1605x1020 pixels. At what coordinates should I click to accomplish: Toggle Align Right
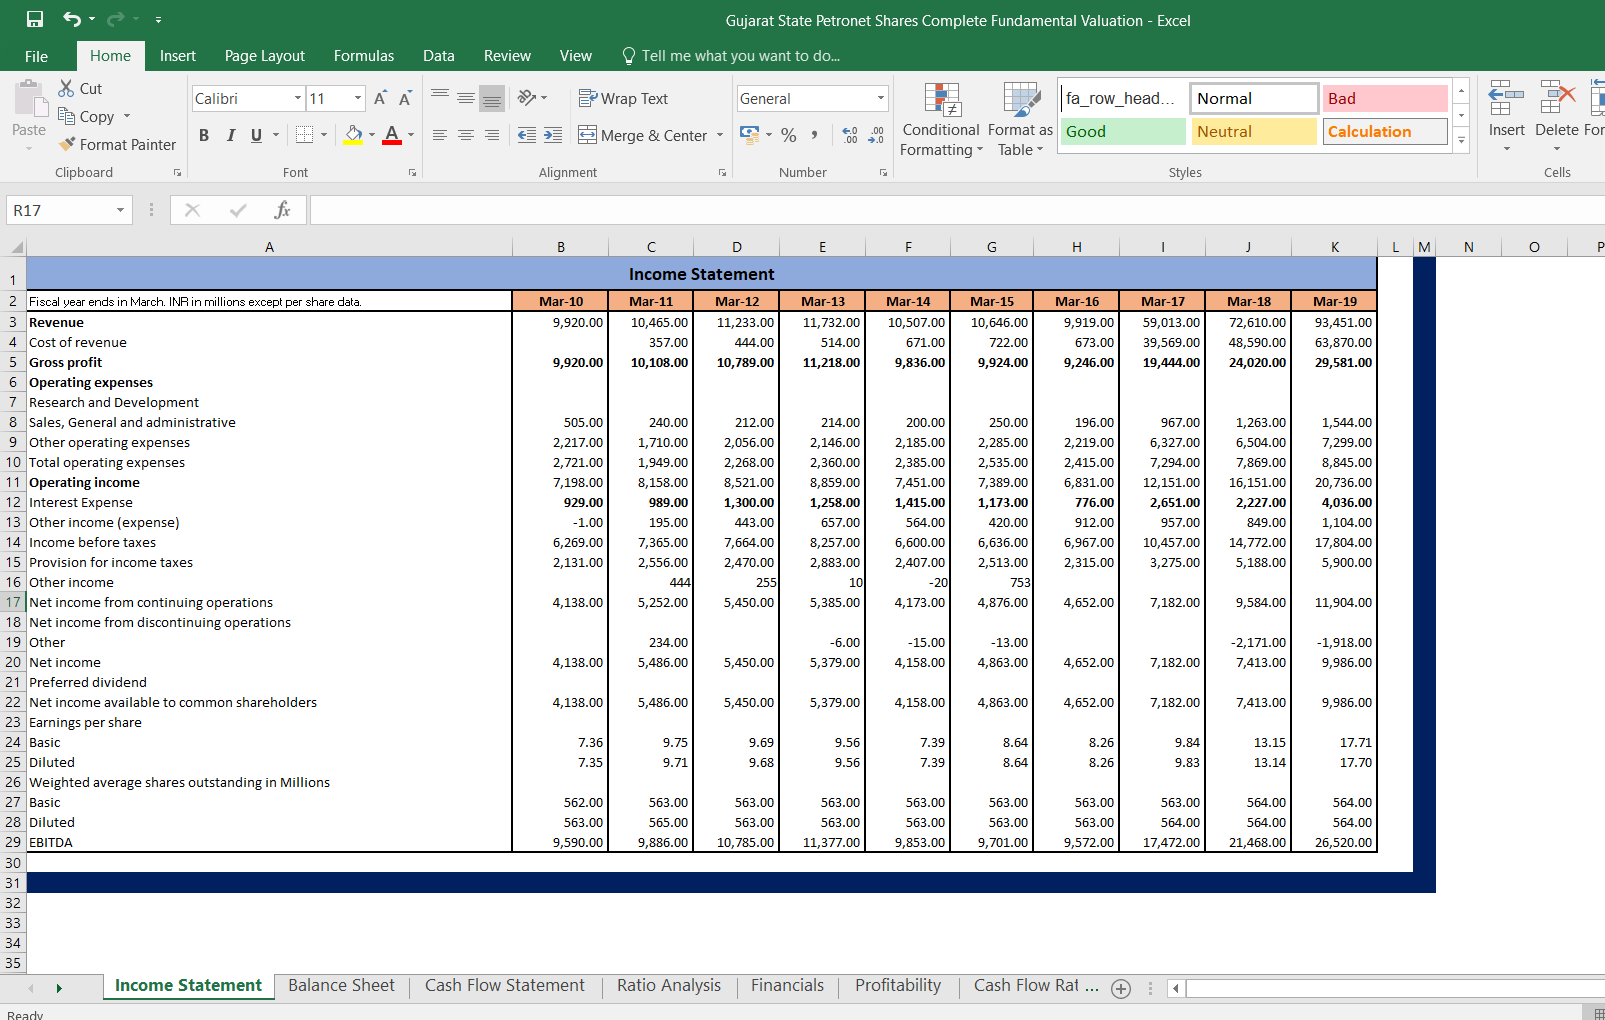tap(491, 135)
